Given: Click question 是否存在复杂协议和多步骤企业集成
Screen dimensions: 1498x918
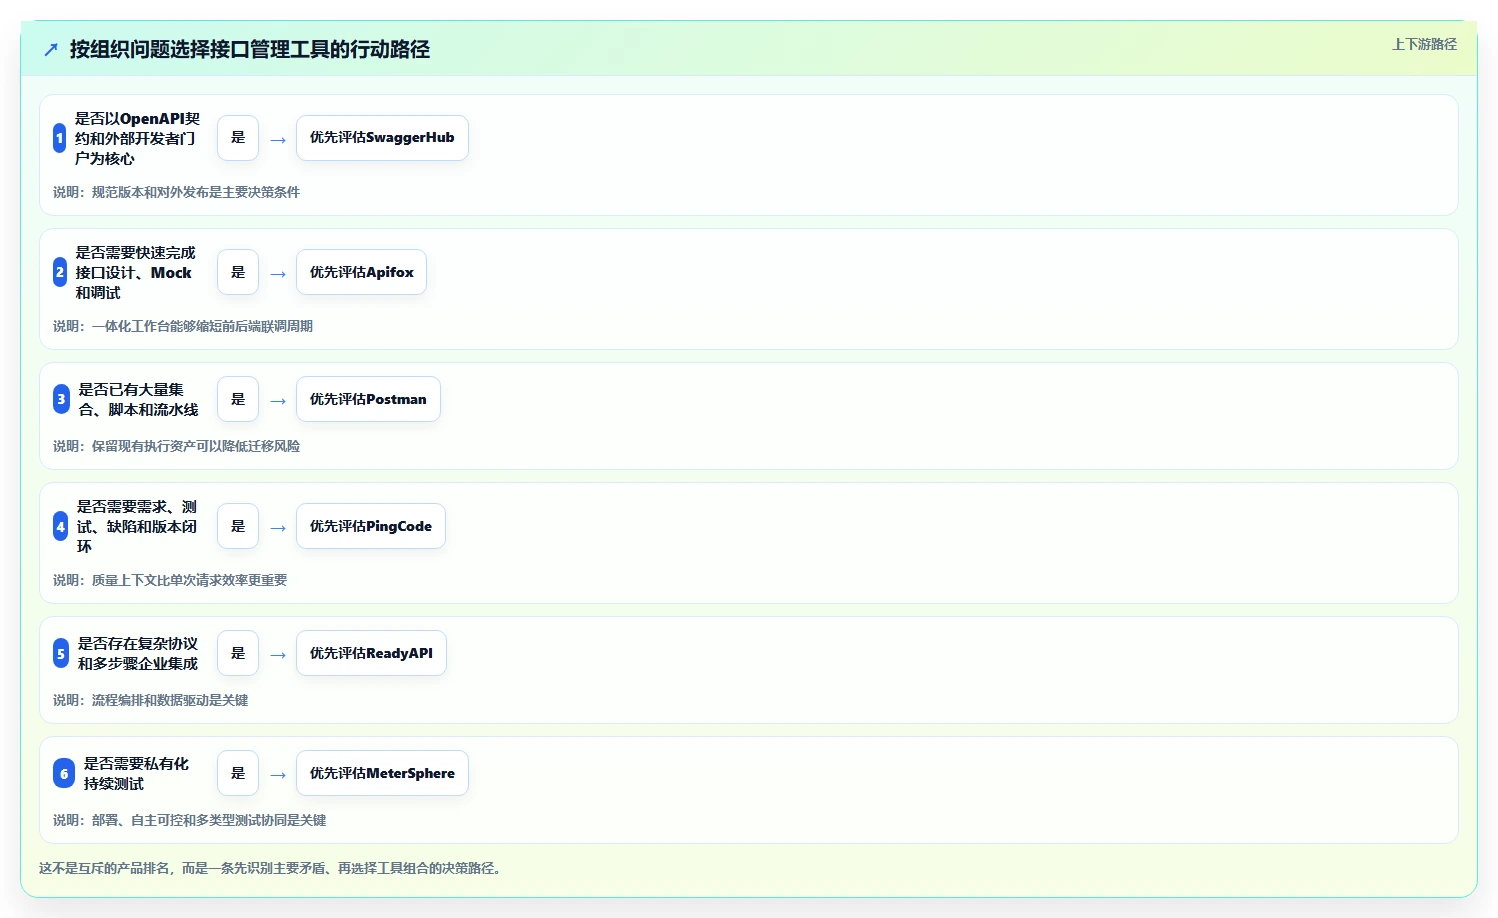Looking at the screenshot, I should pyautogui.click(x=138, y=653).
